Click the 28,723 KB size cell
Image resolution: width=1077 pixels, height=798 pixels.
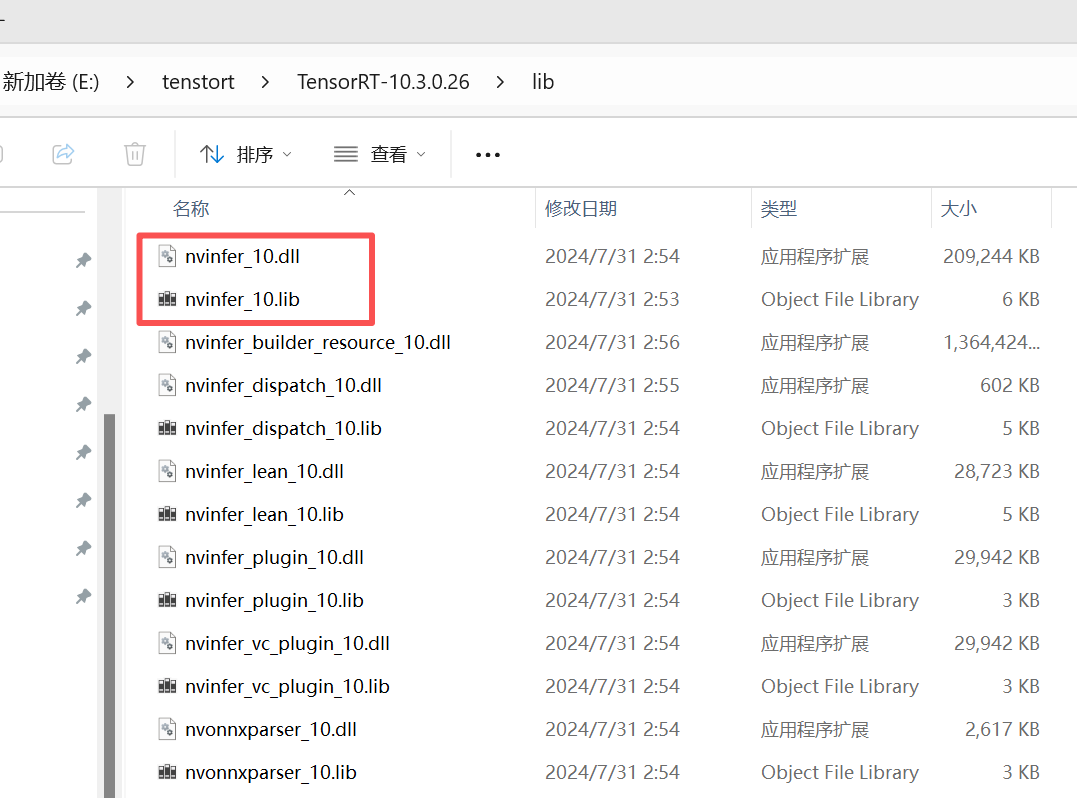tap(997, 471)
